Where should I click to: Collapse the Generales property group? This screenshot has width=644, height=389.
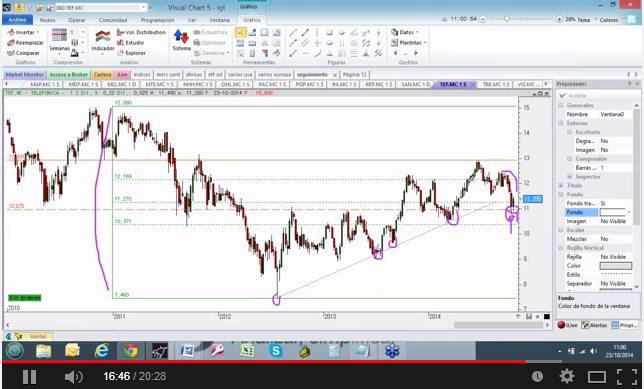[x=561, y=106]
